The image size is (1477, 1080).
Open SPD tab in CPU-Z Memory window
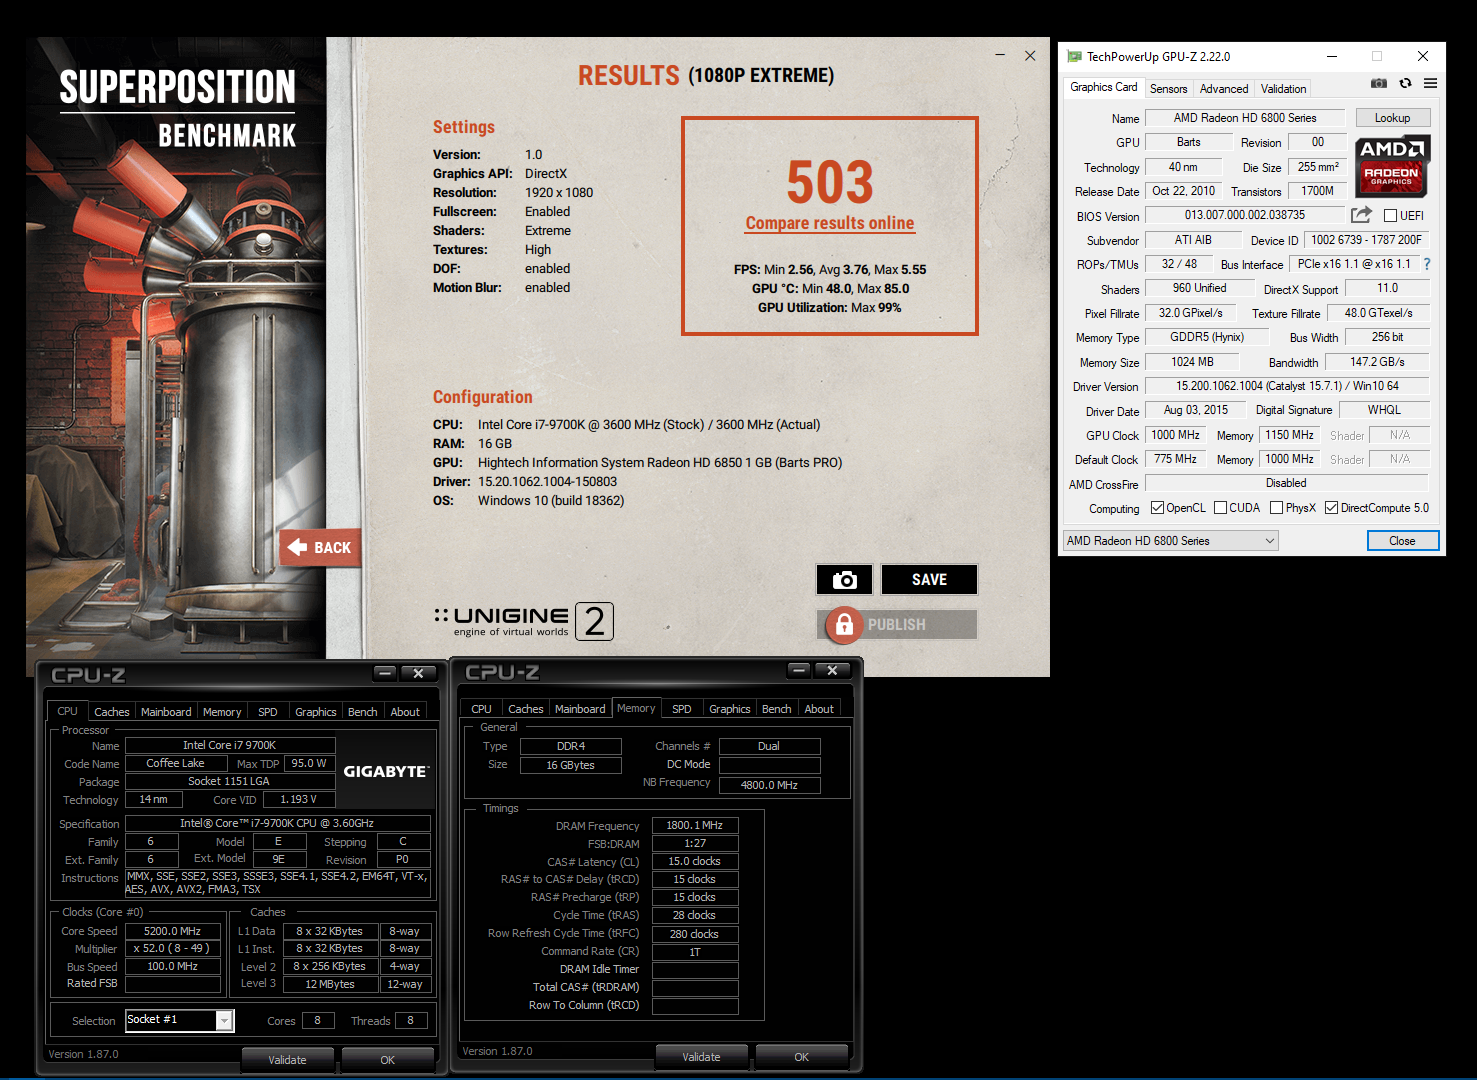pos(681,709)
